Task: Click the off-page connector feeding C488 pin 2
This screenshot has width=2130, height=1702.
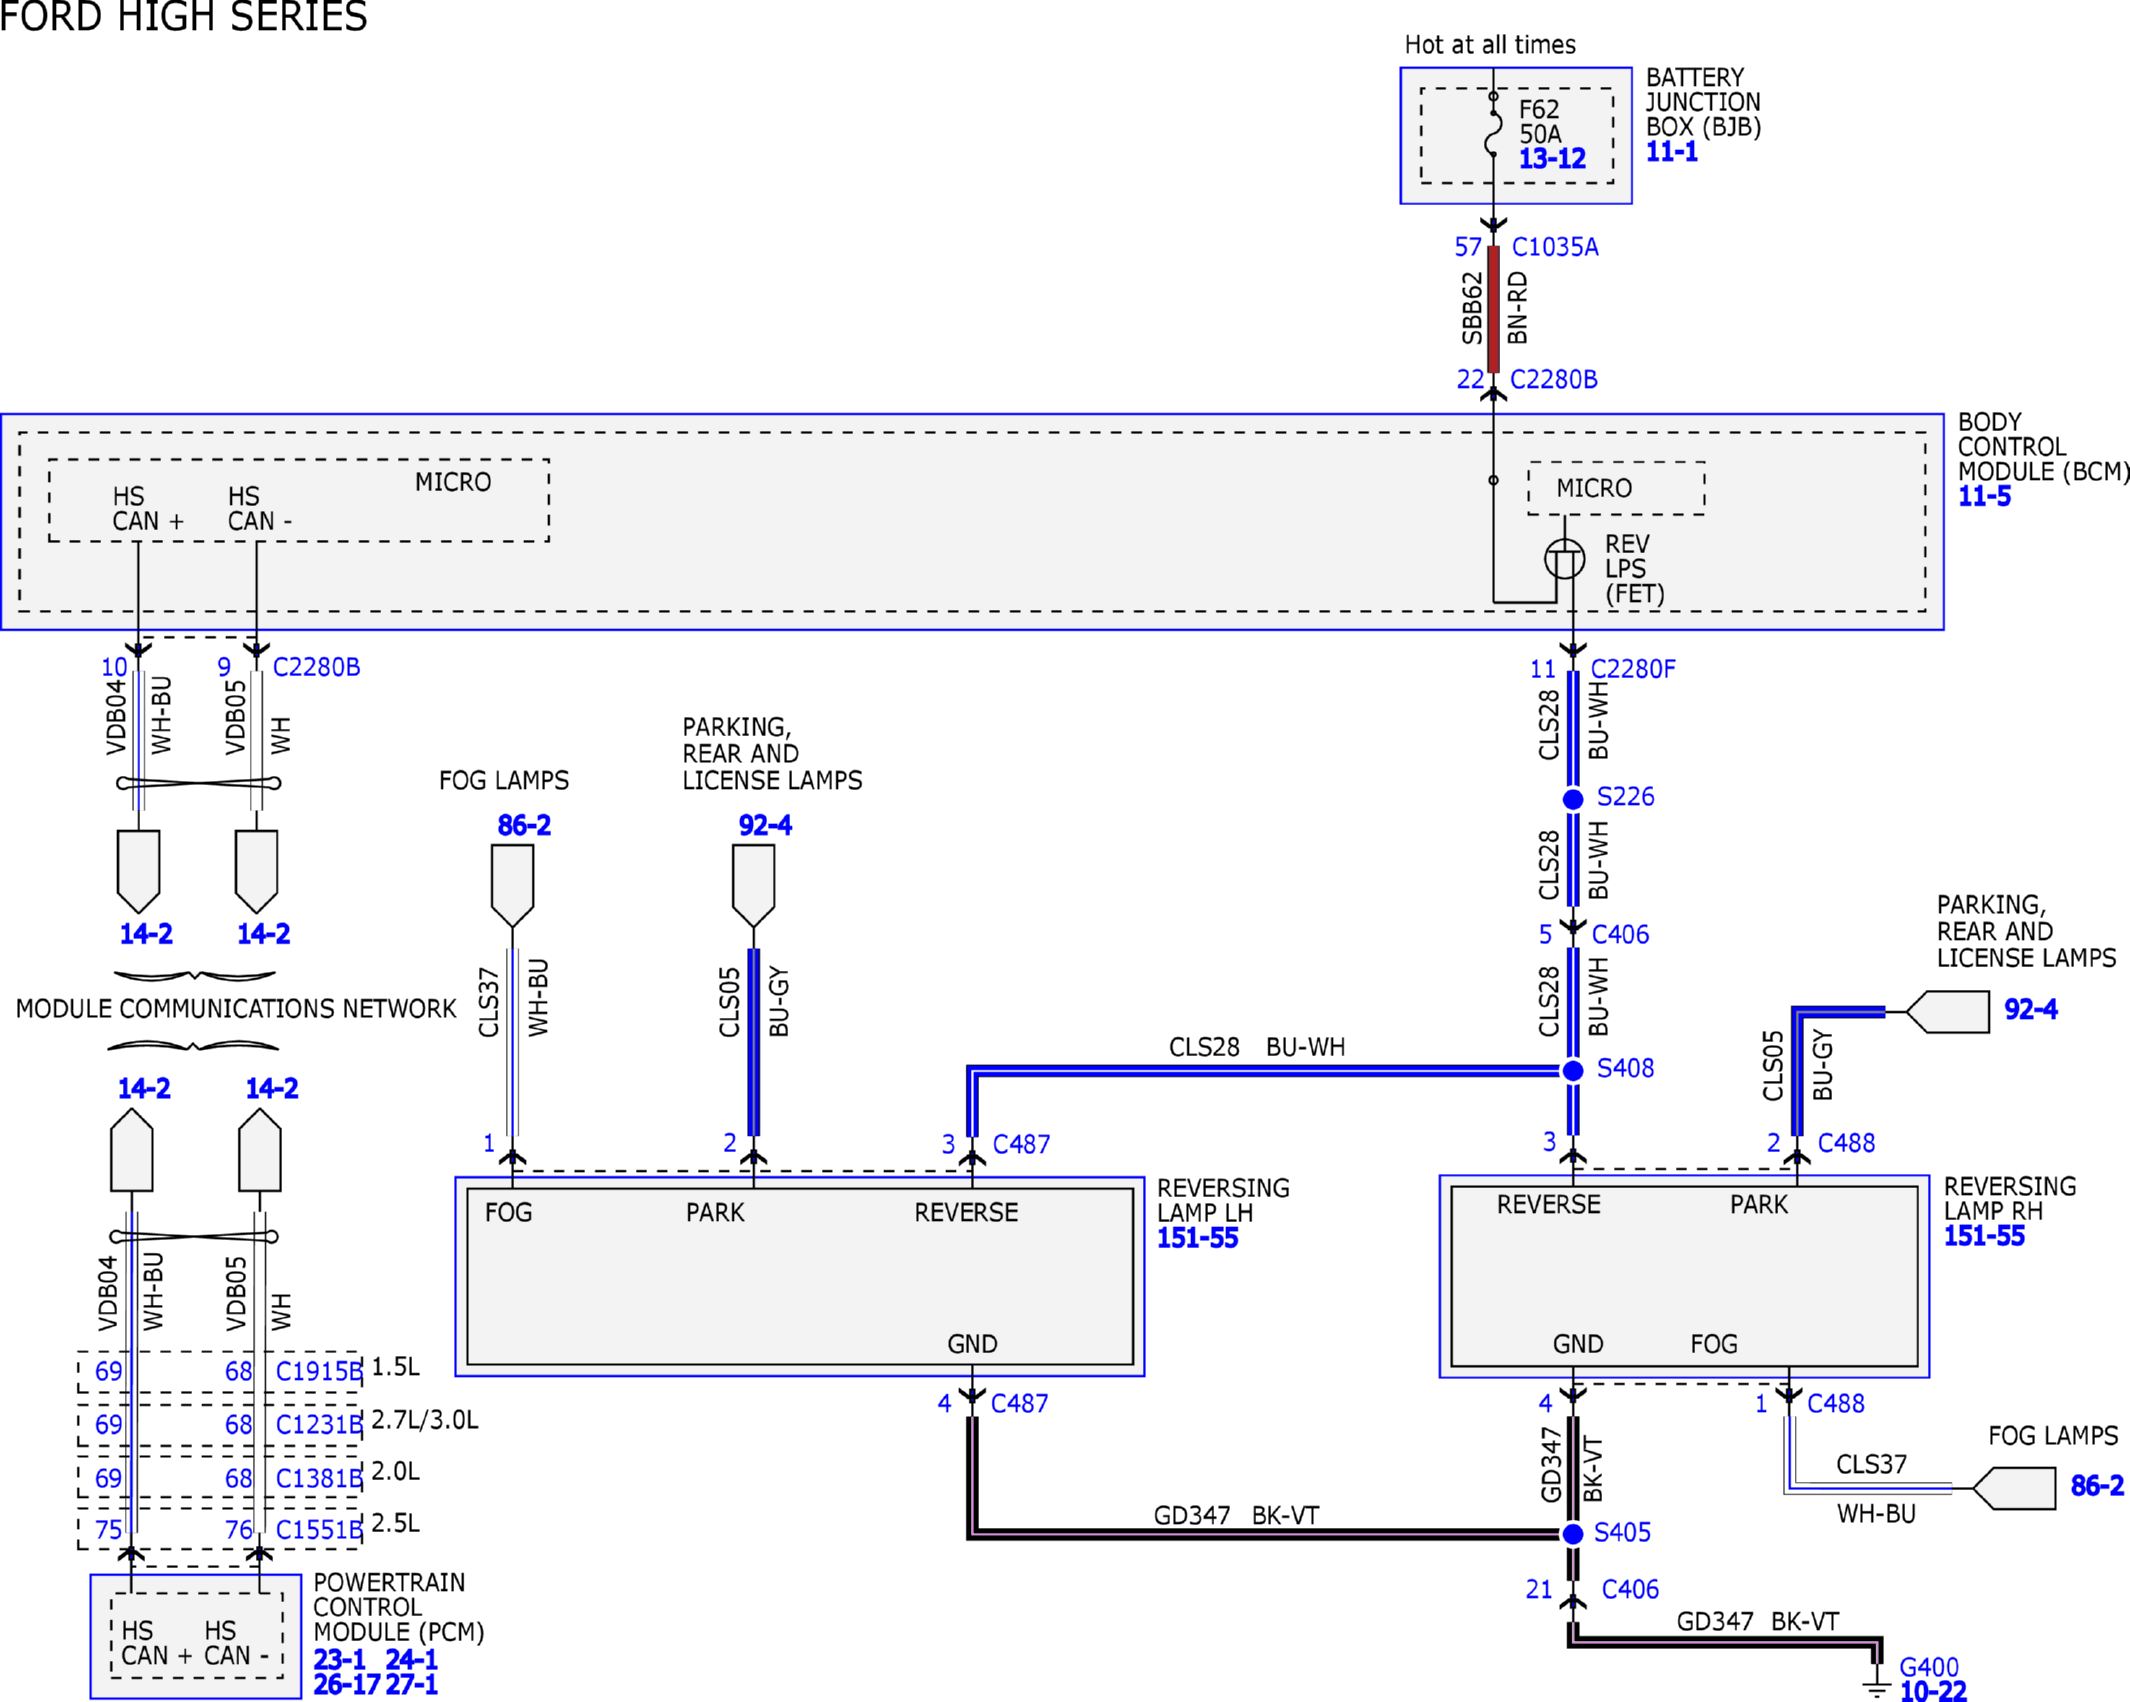Action: [x=1947, y=1012]
